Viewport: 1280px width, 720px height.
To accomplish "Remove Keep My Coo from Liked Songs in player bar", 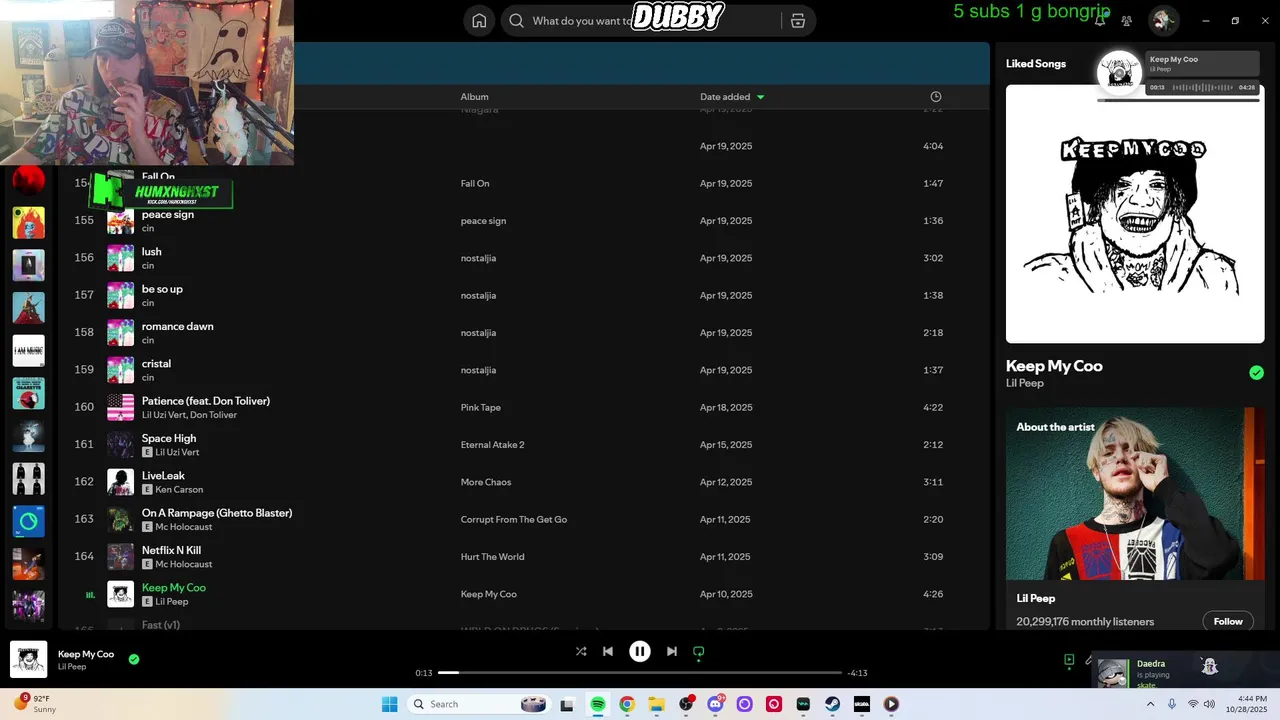I will point(134,659).
